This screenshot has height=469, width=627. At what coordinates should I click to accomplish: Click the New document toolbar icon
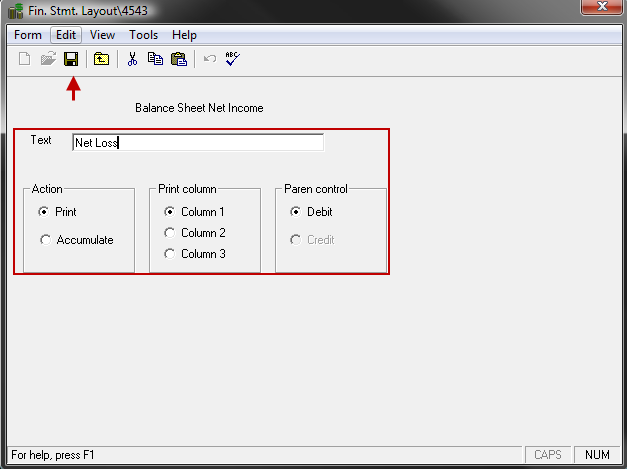point(24,59)
